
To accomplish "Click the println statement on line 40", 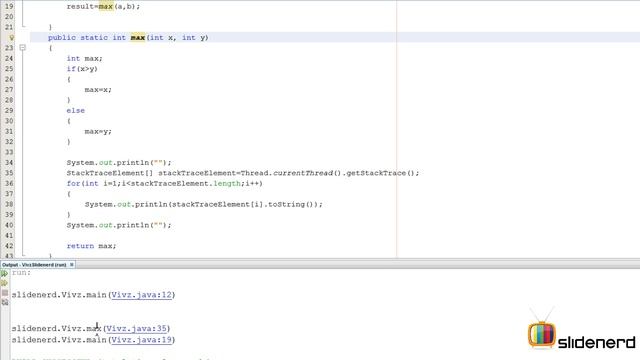I will pyautogui.click(x=119, y=225).
